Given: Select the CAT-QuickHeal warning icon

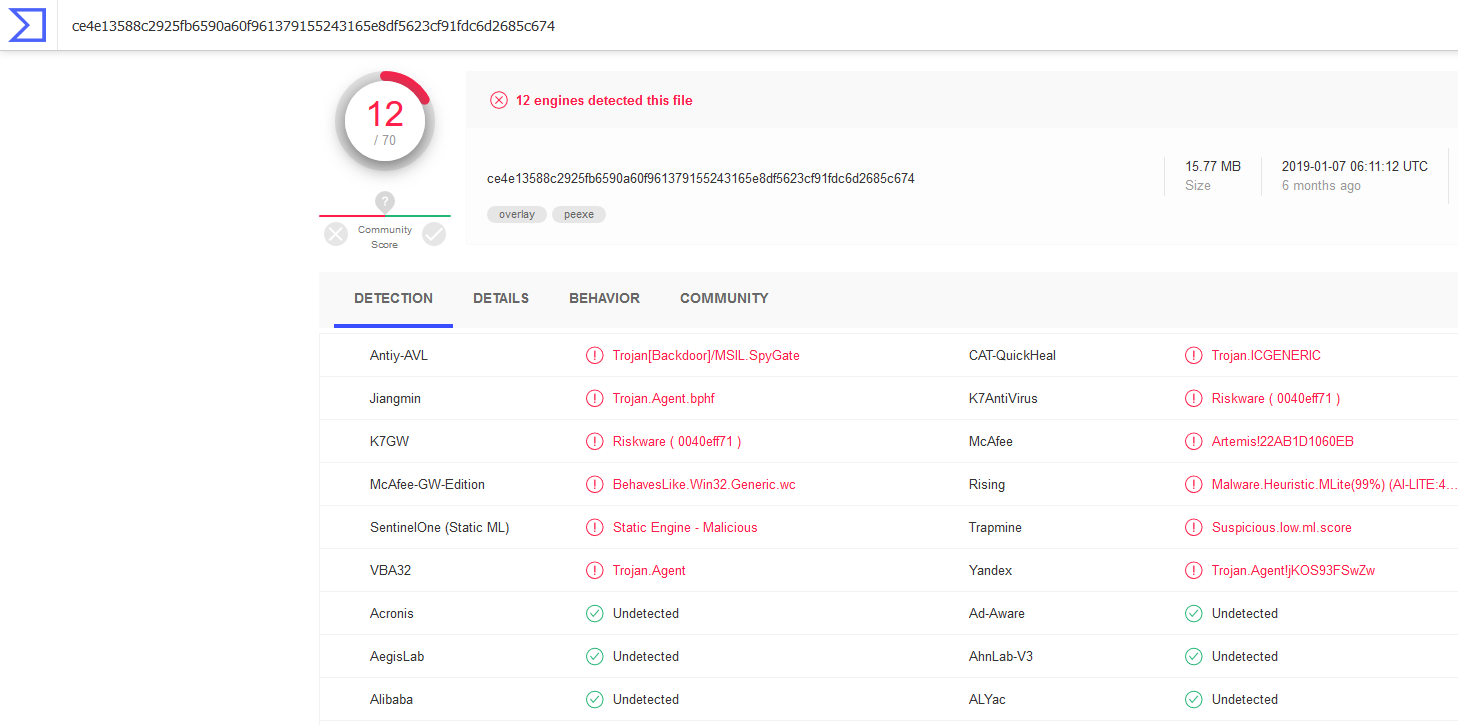Looking at the screenshot, I should coord(1193,355).
